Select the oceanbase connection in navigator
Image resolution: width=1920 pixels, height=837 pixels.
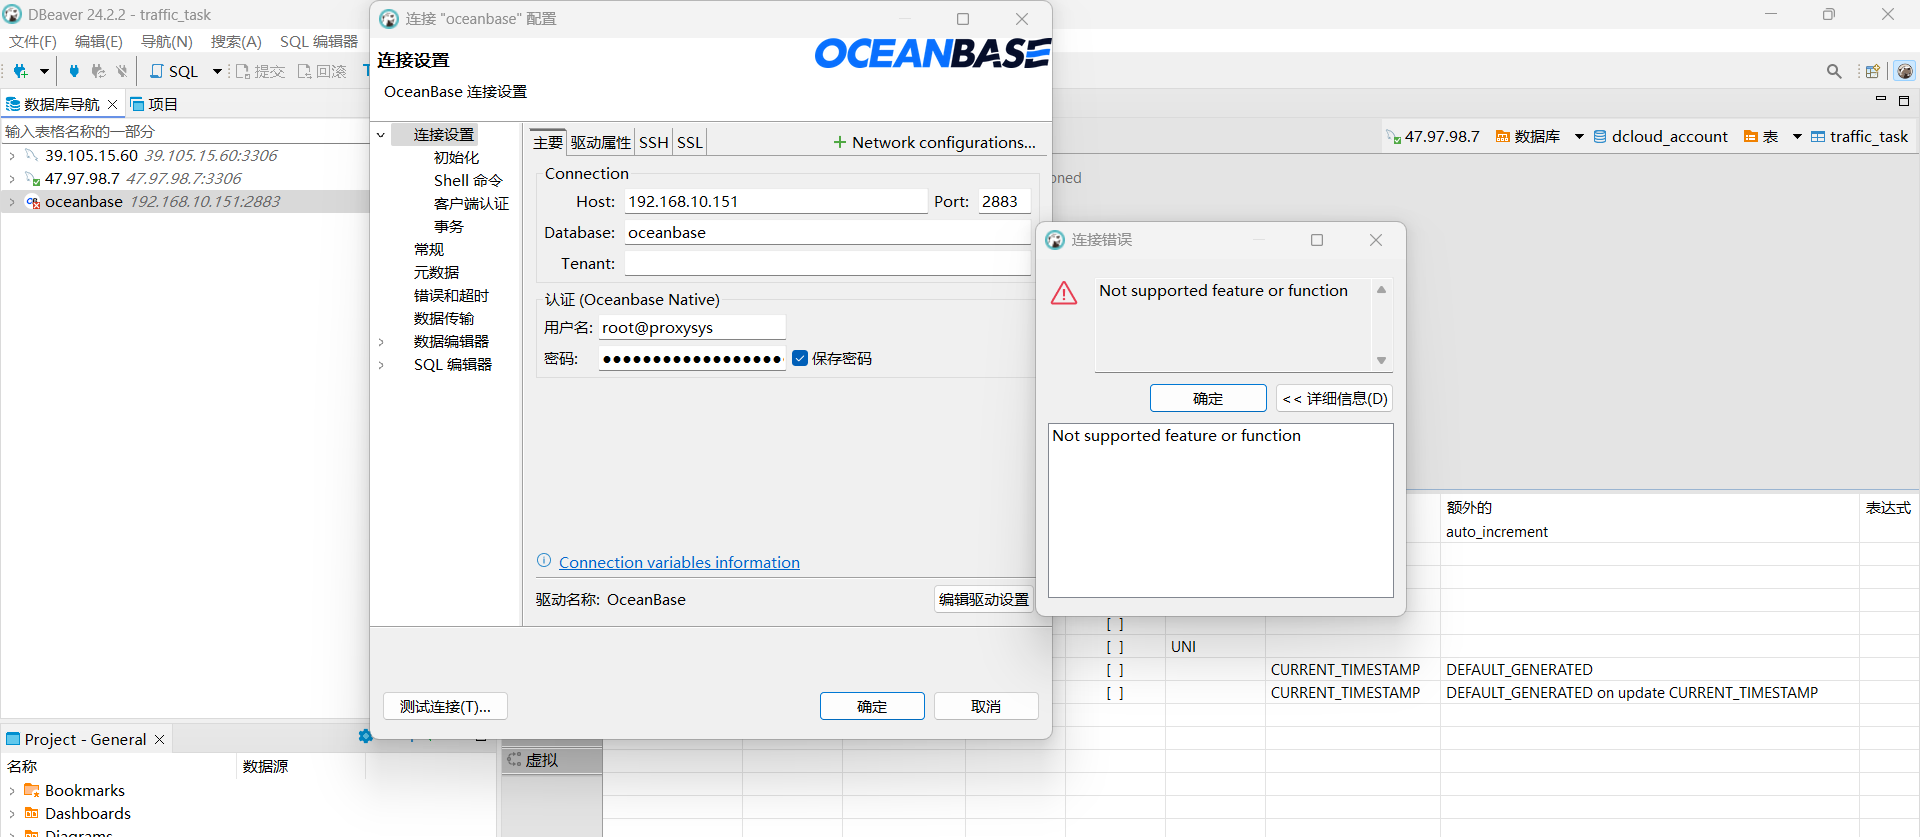click(x=162, y=202)
